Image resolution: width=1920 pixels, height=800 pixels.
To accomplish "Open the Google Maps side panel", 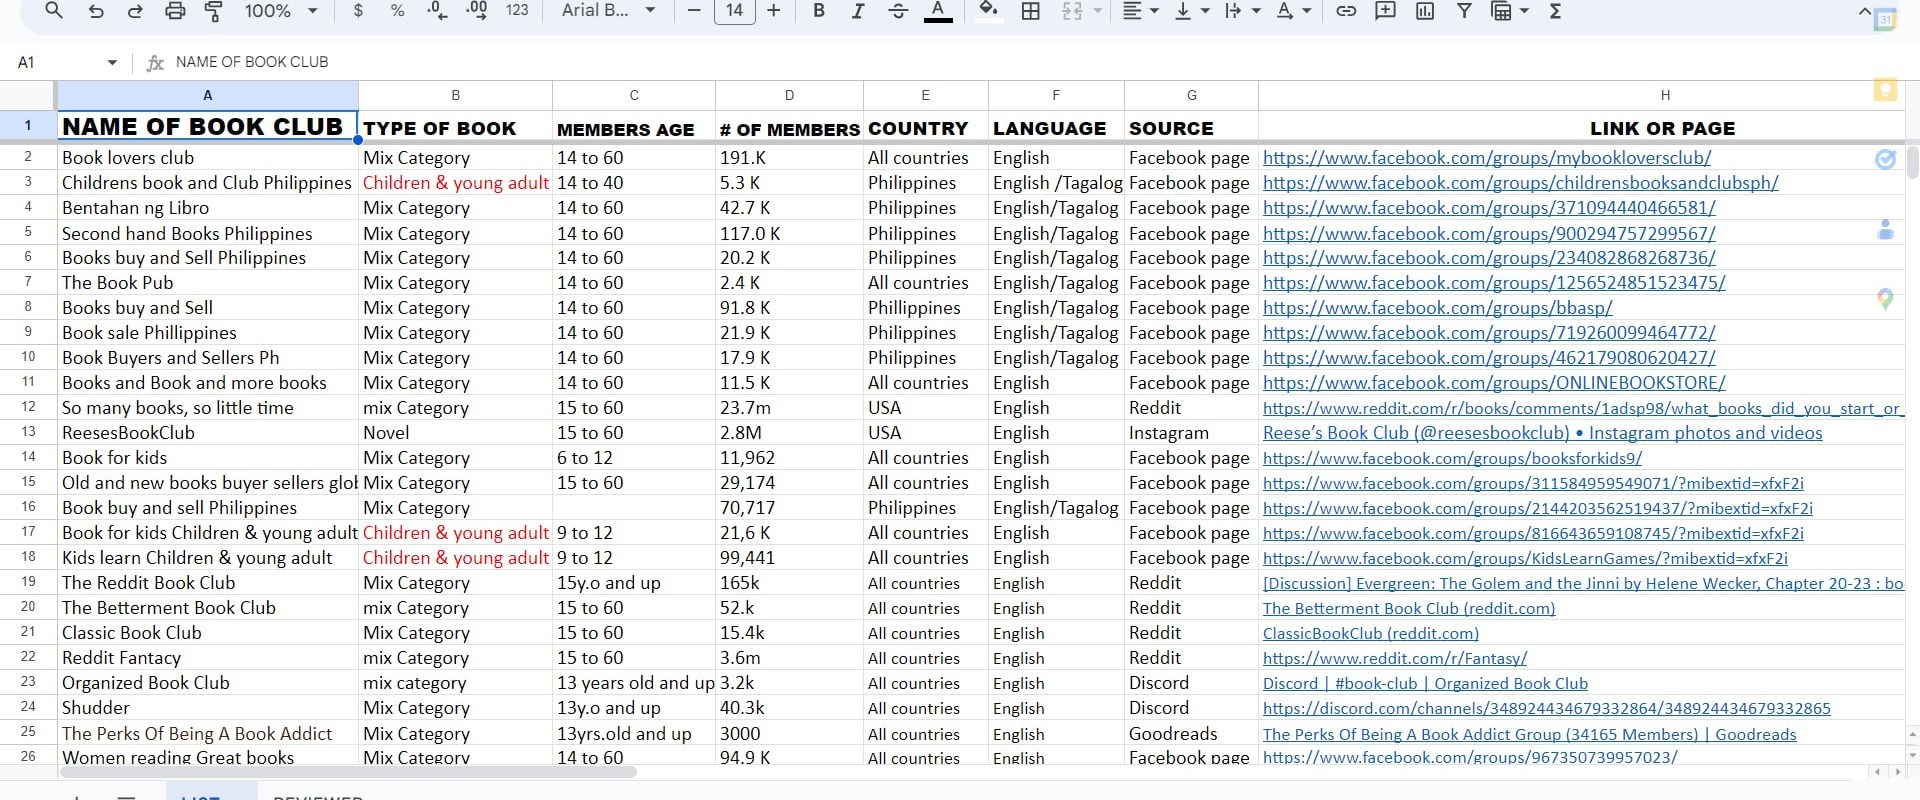I will point(1885,299).
